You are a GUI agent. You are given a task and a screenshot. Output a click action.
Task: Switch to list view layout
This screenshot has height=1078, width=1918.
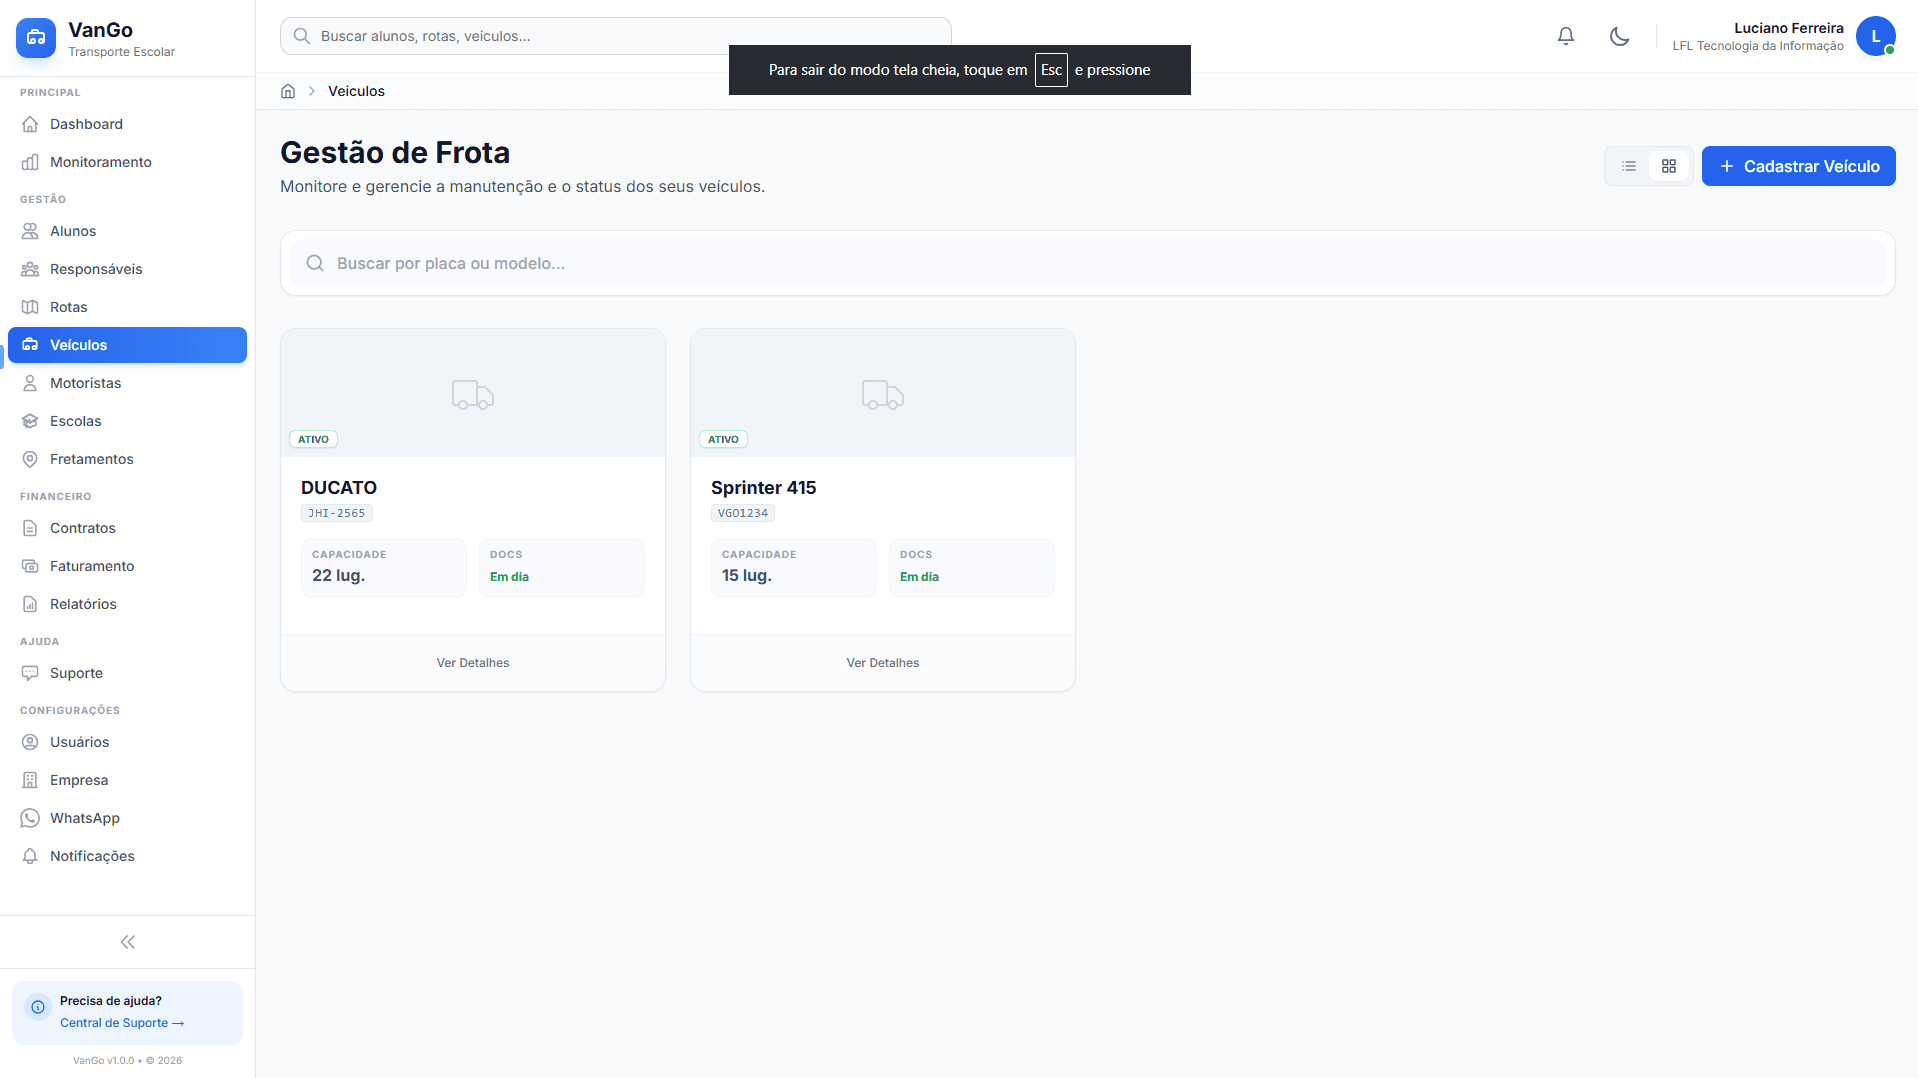tap(1628, 166)
